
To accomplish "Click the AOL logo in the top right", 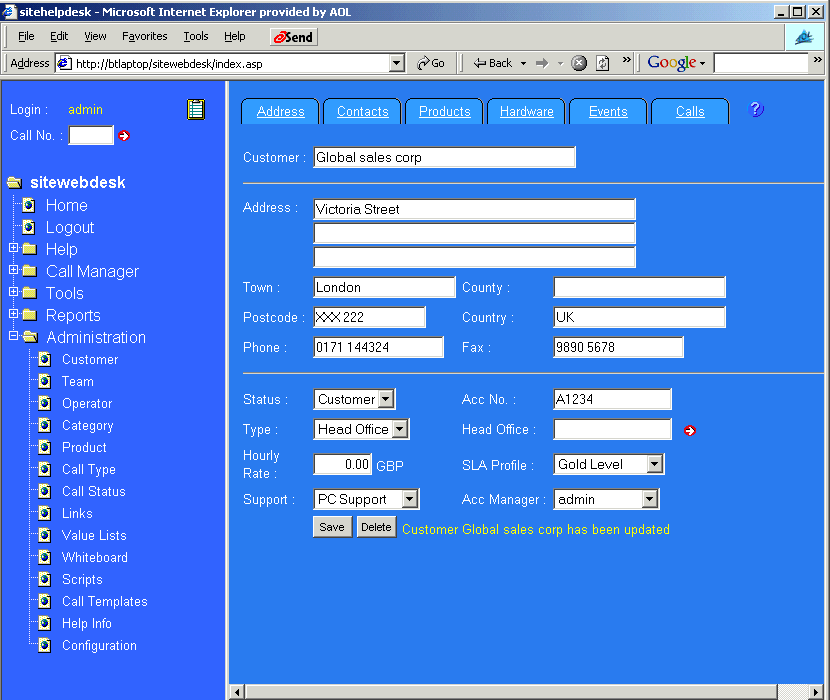I will (805, 37).
